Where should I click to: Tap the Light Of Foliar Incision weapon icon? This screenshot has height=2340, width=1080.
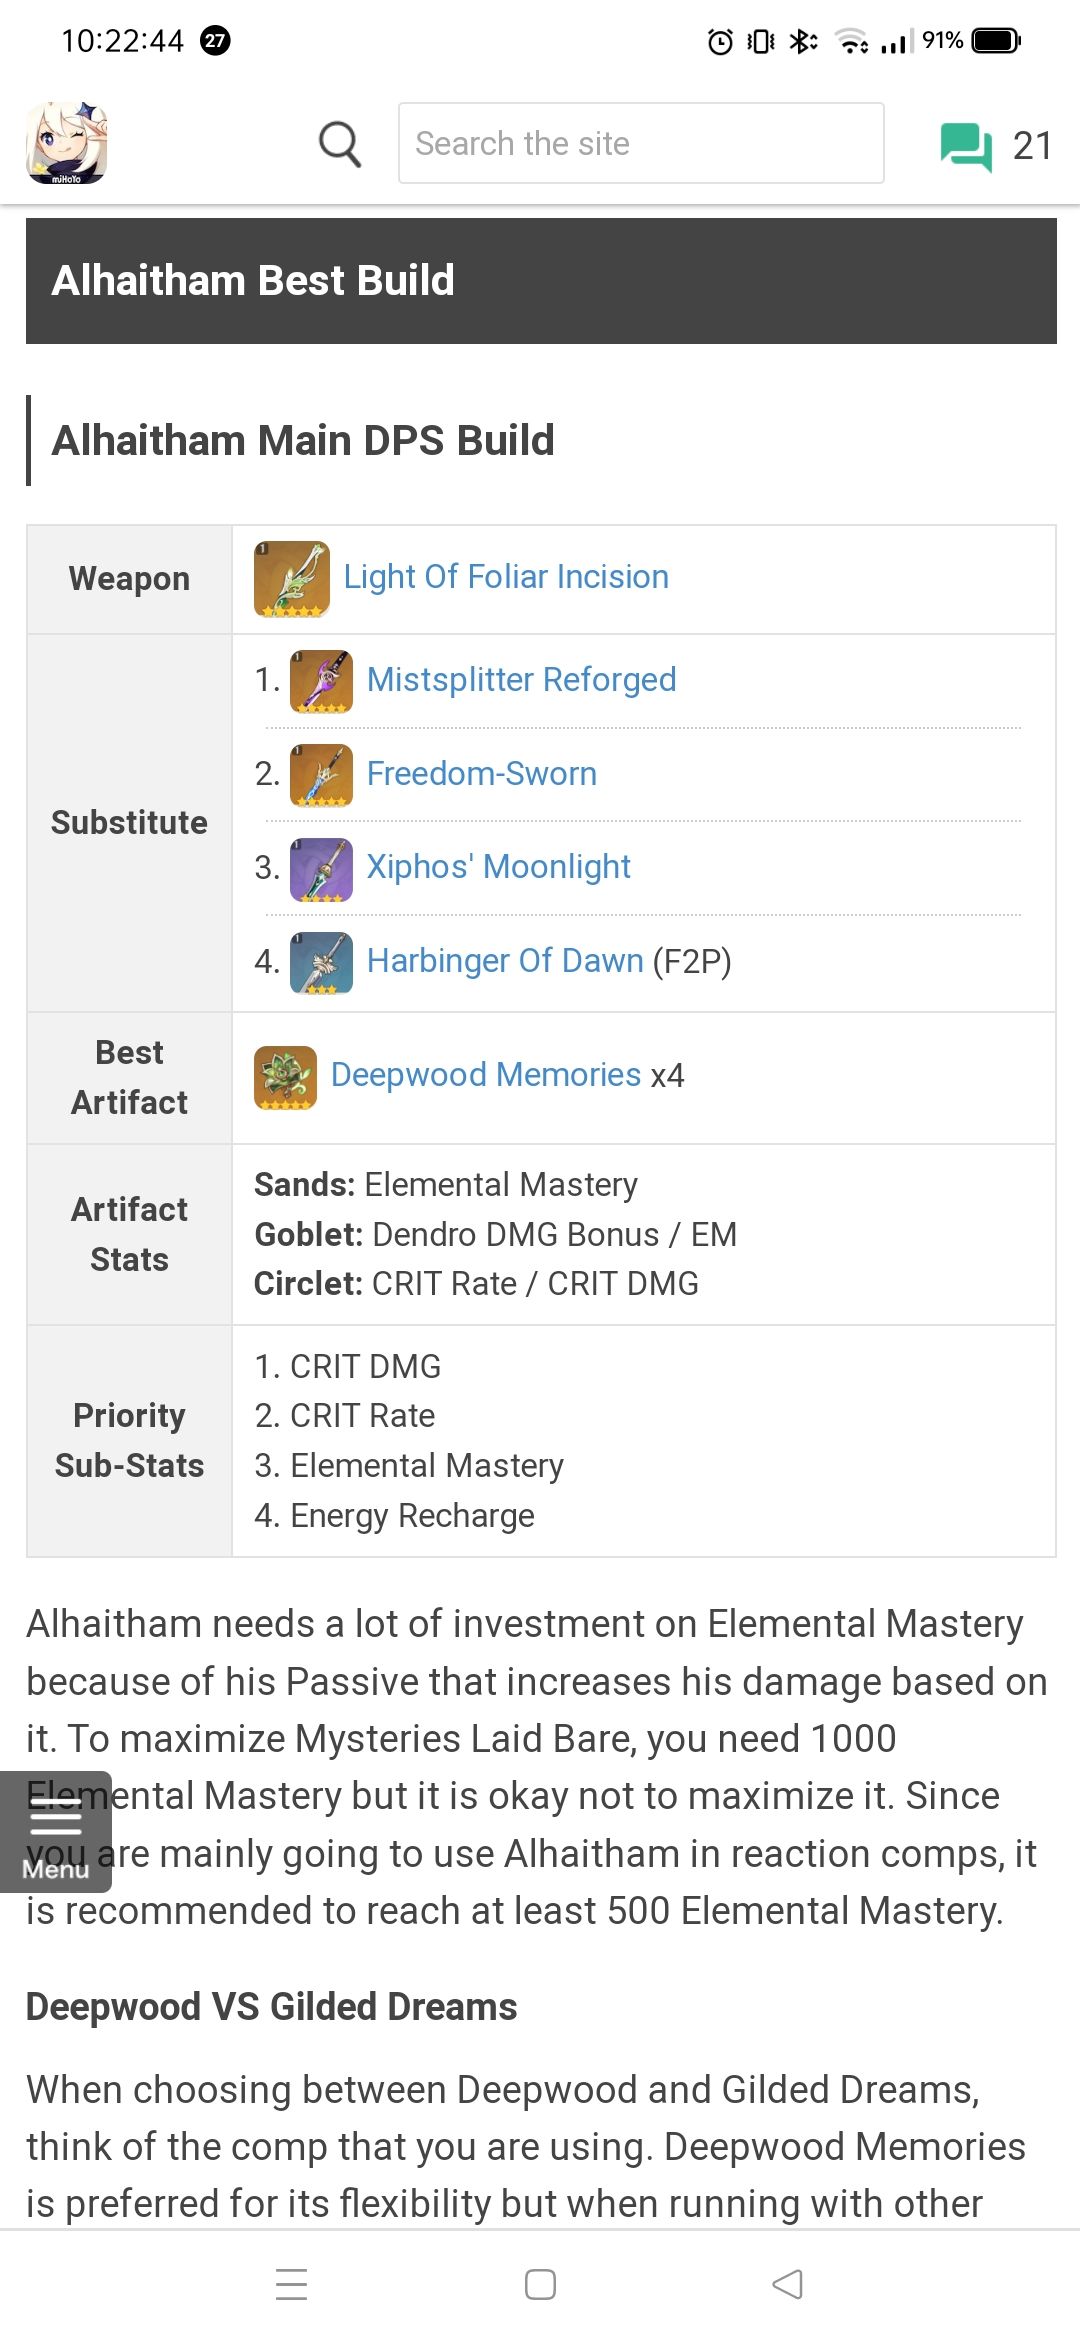coord(291,578)
